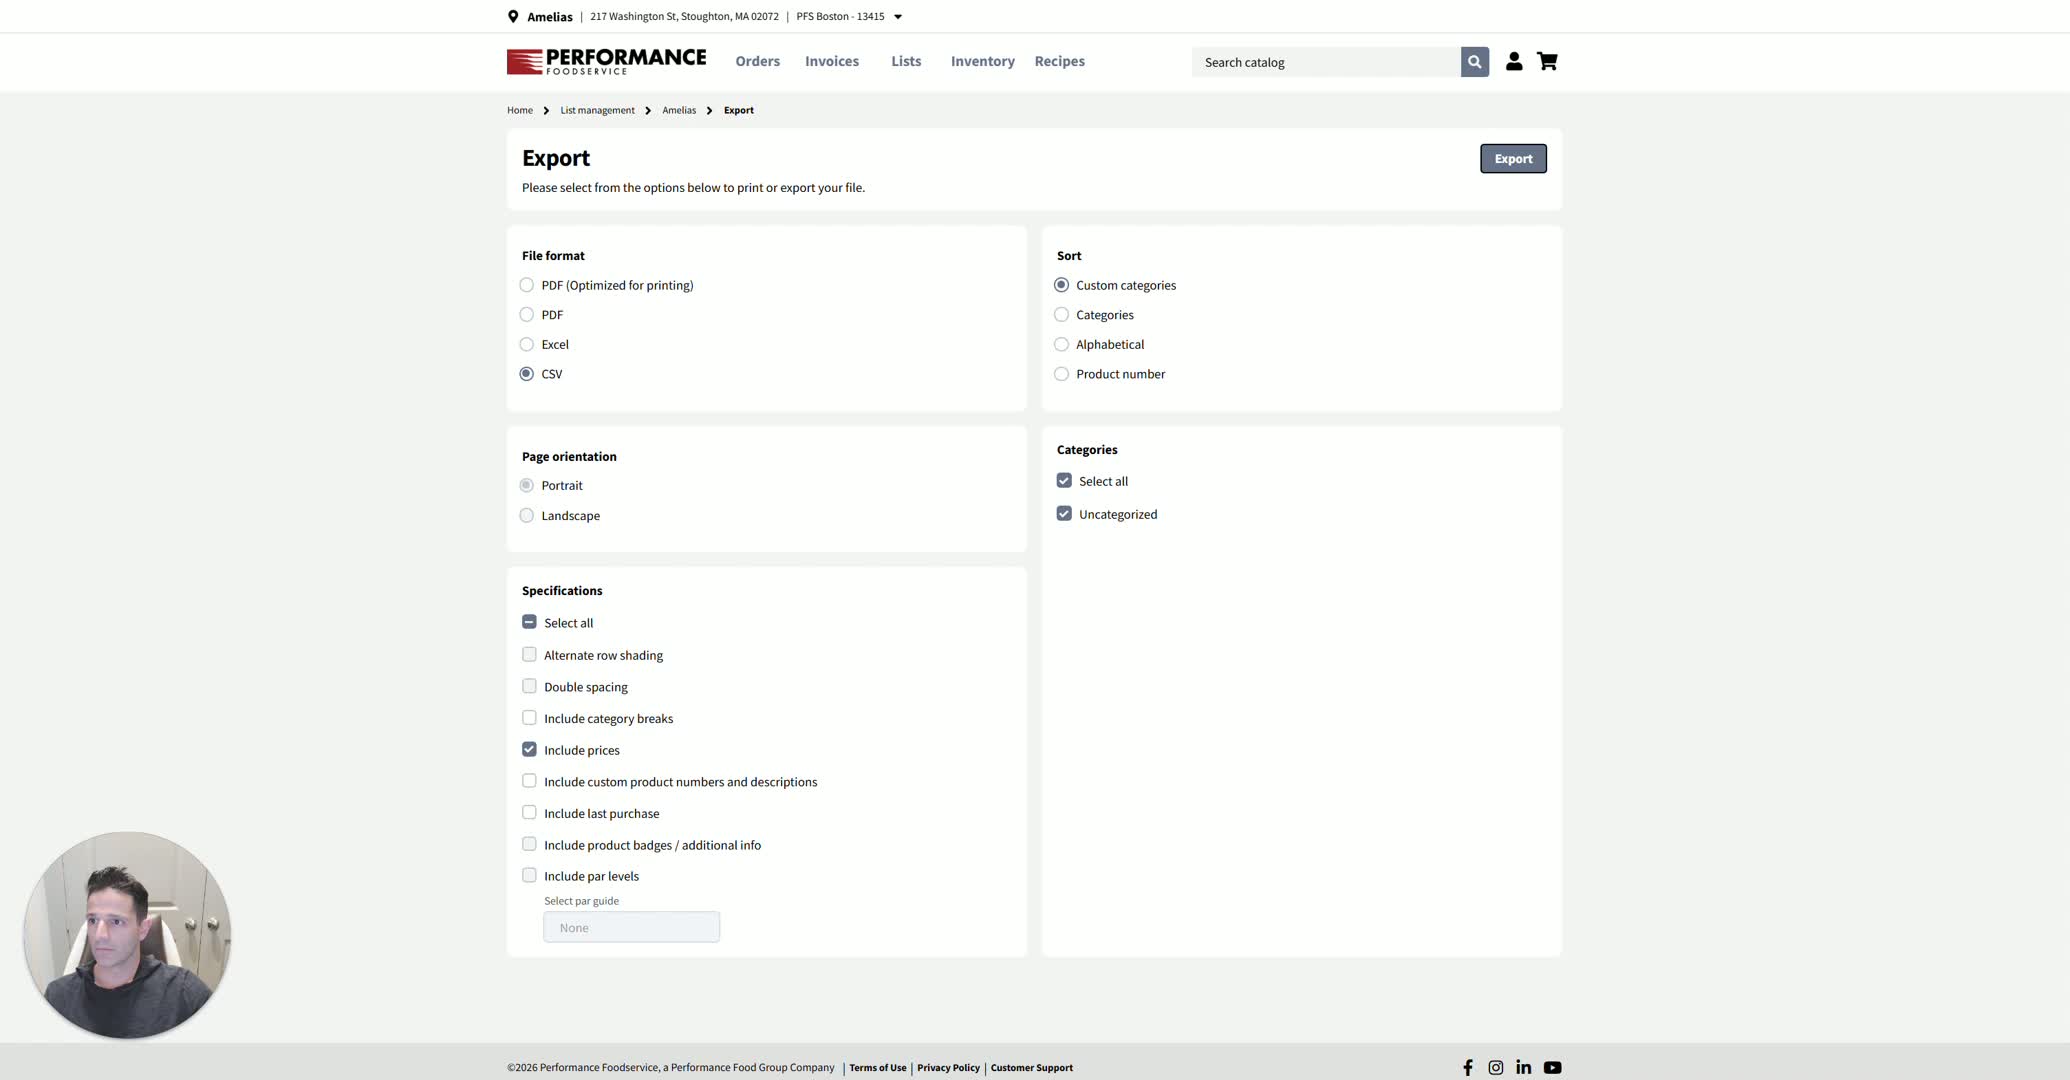Choose Alphabetical sort option

coord(1061,344)
